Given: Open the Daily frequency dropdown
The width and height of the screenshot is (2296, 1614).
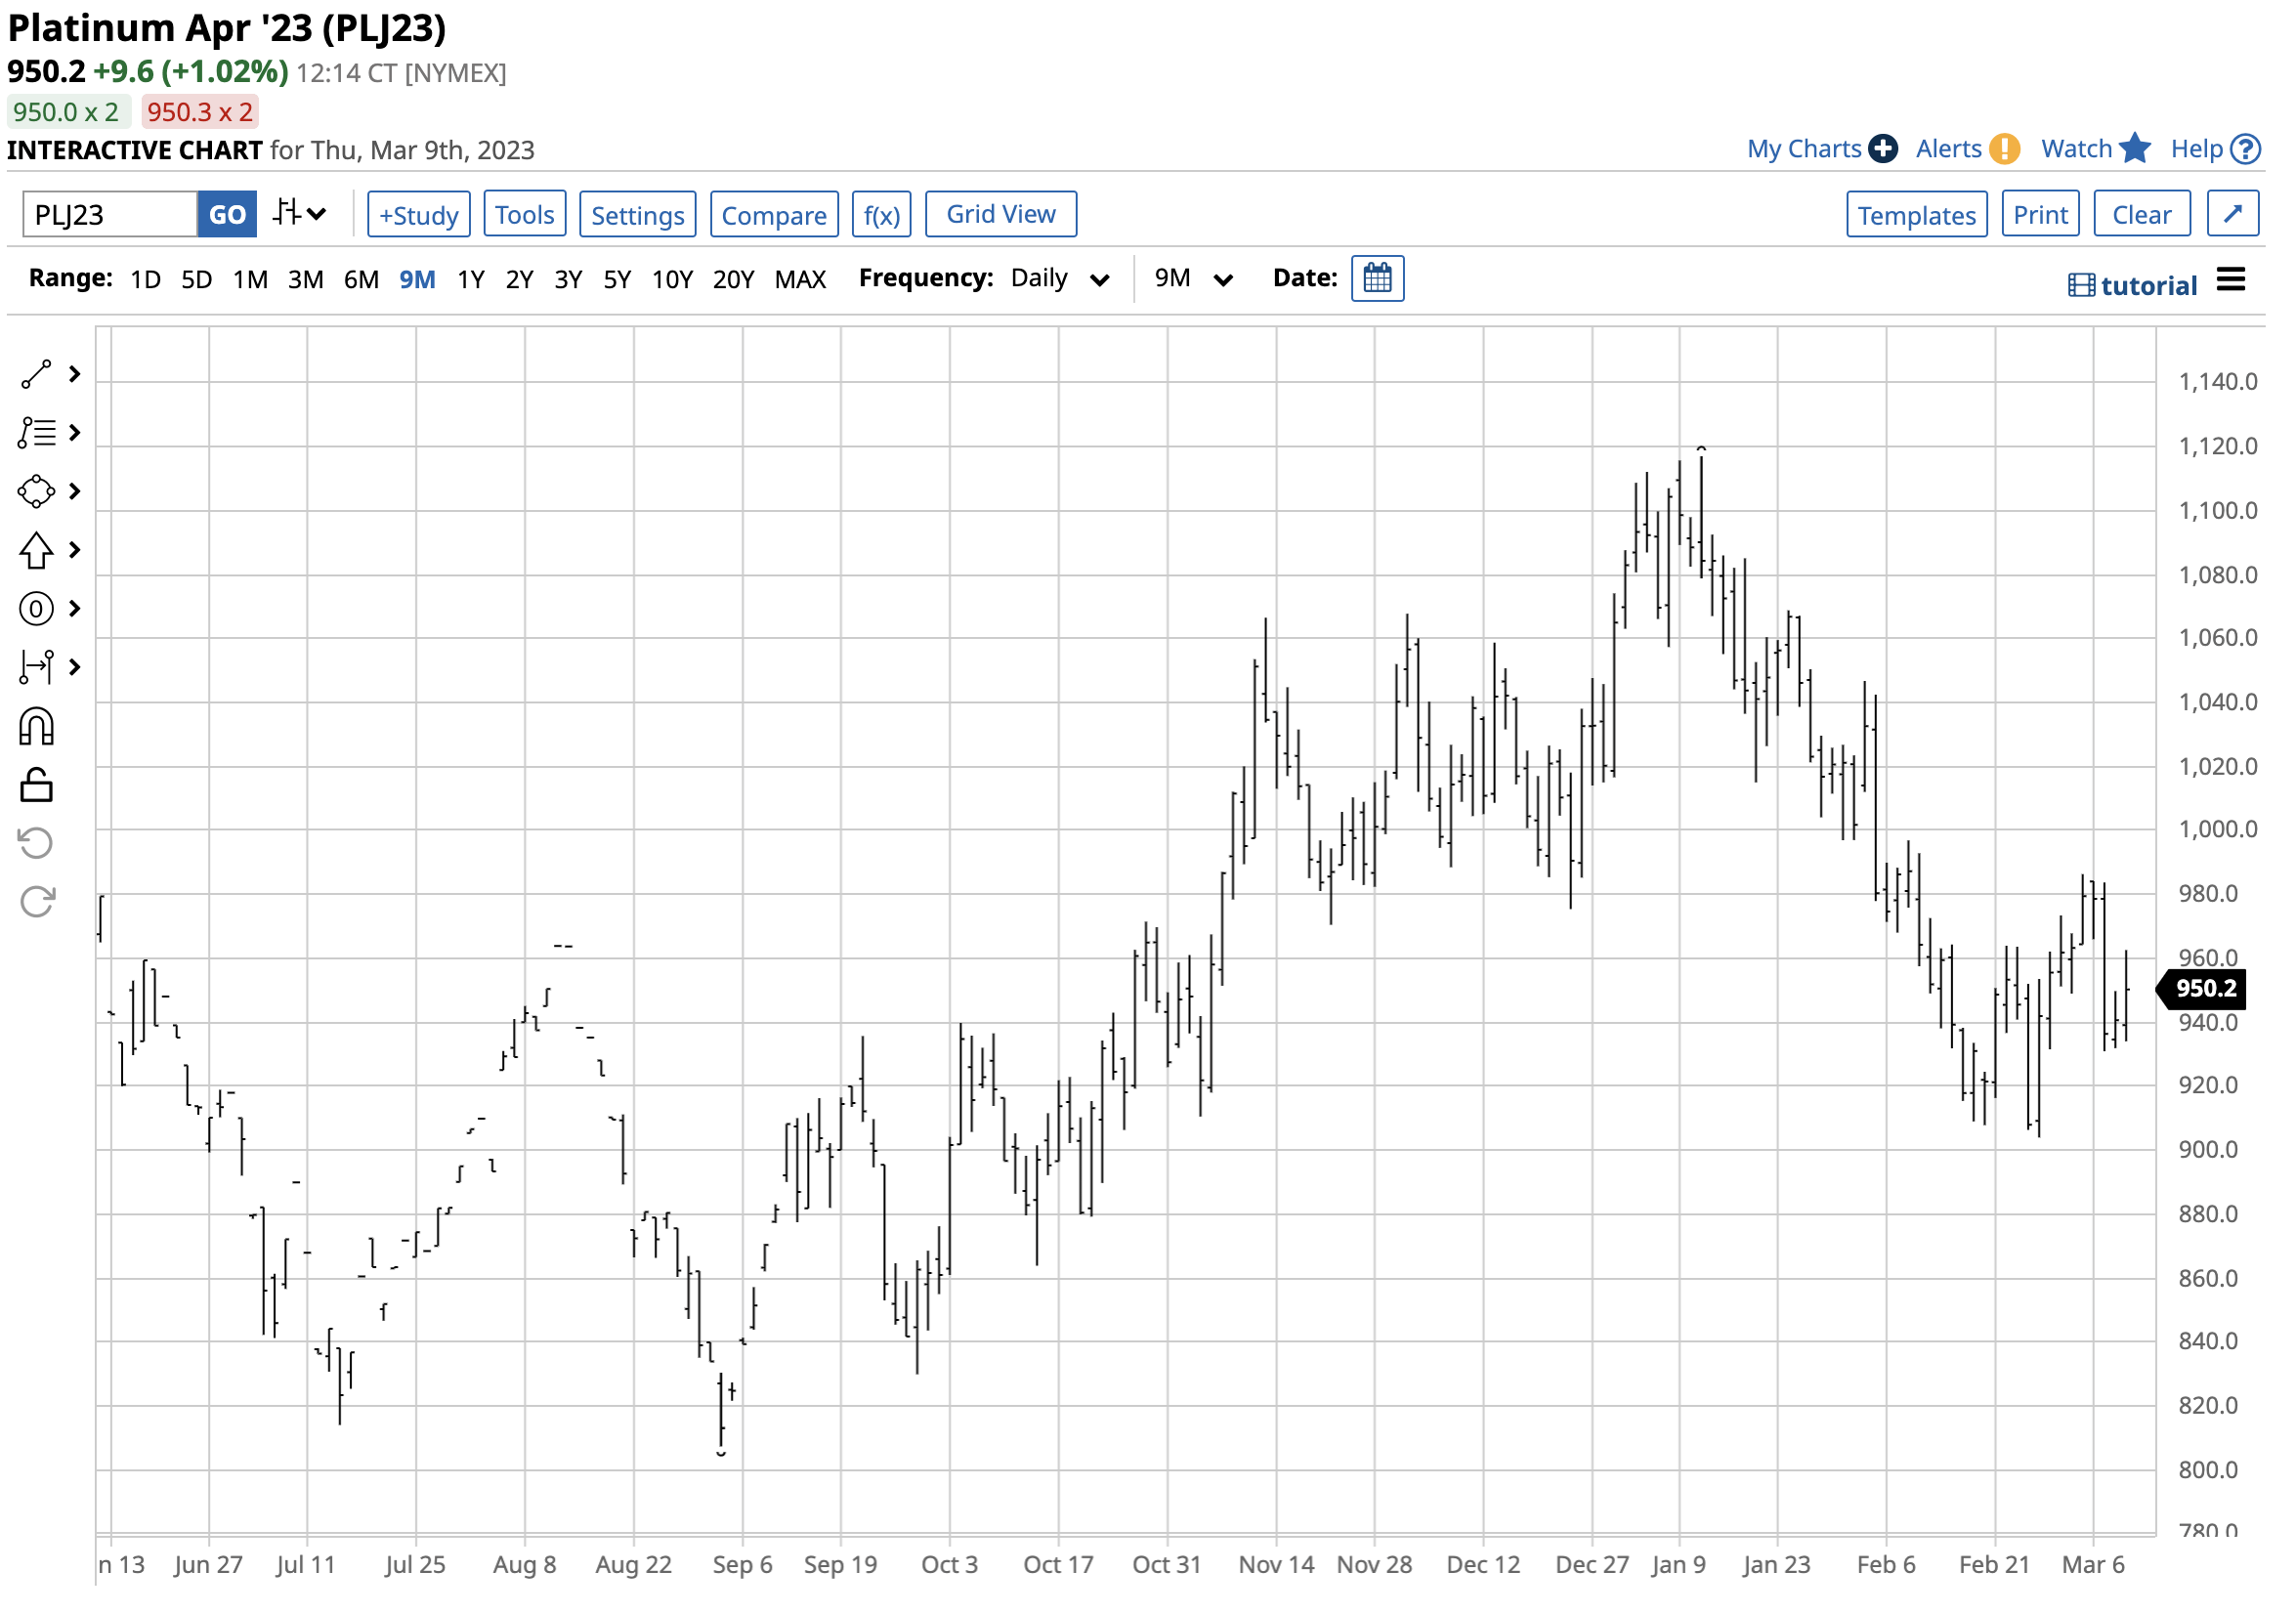Looking at the screenshot, I should (x=1060, y=279).
